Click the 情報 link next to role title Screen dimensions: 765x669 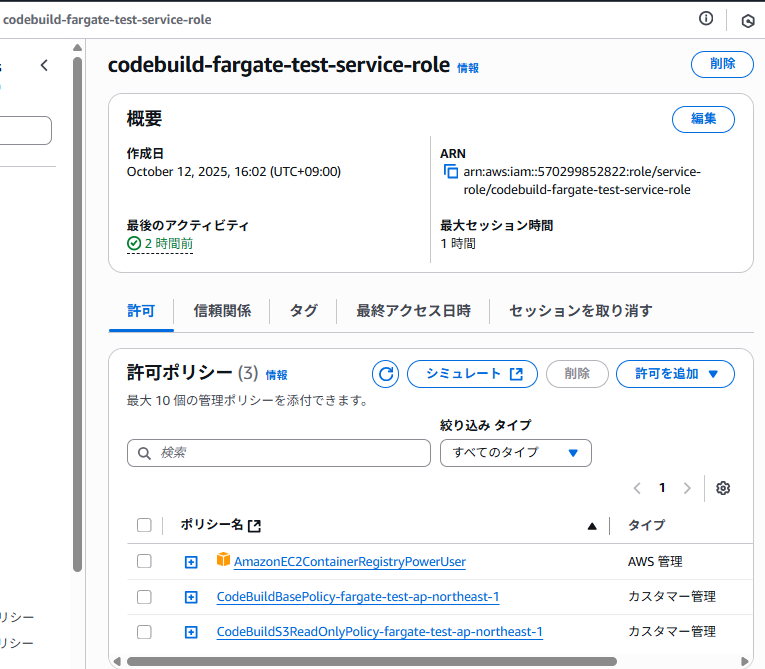point(468,68)
